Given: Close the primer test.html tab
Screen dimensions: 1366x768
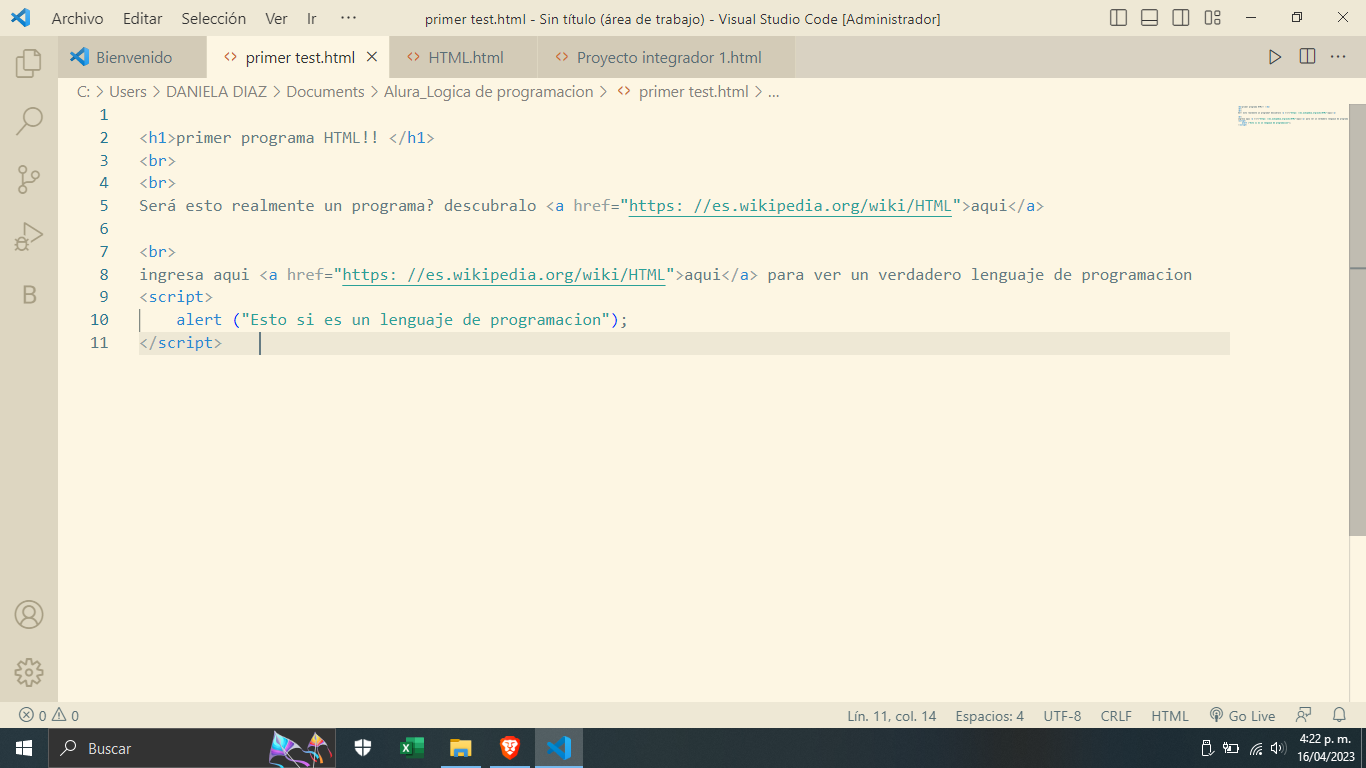Looking at the screenshot, I should (x=372, y=57).
